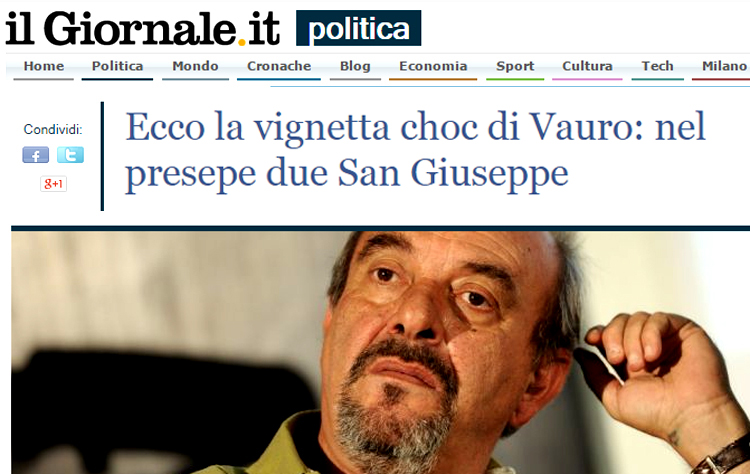The width and height of the screenshot is (750, 474).
Task: Click the orange dot in the logo
Action: tap(242, 42)
